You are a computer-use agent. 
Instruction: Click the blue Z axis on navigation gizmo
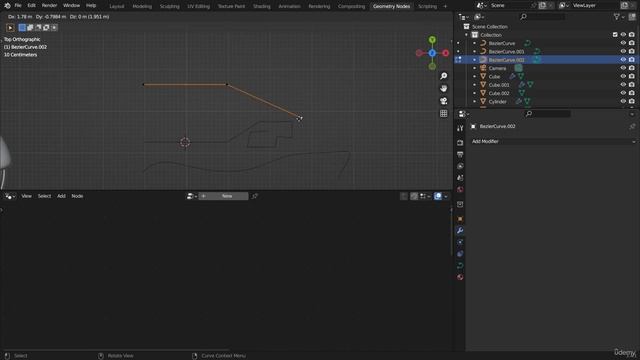432,53
